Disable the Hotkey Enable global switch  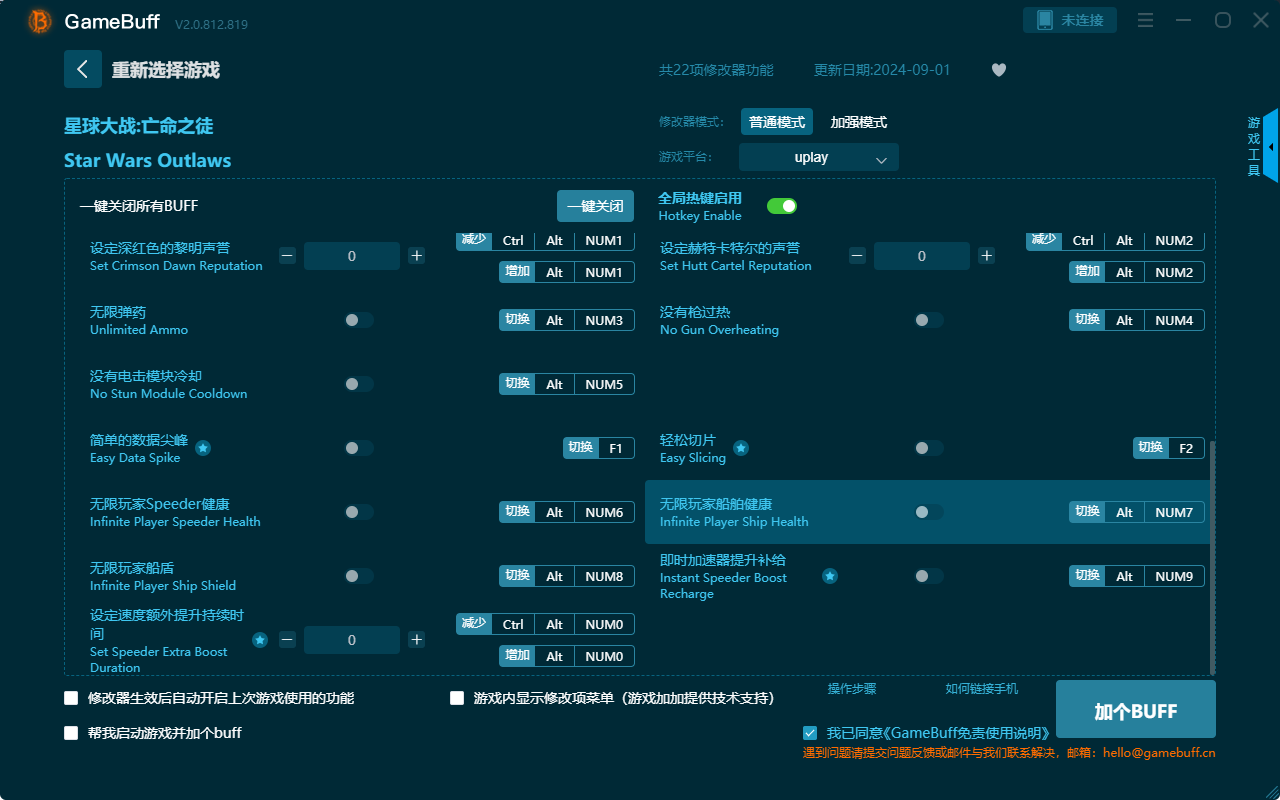pos(782,205)
